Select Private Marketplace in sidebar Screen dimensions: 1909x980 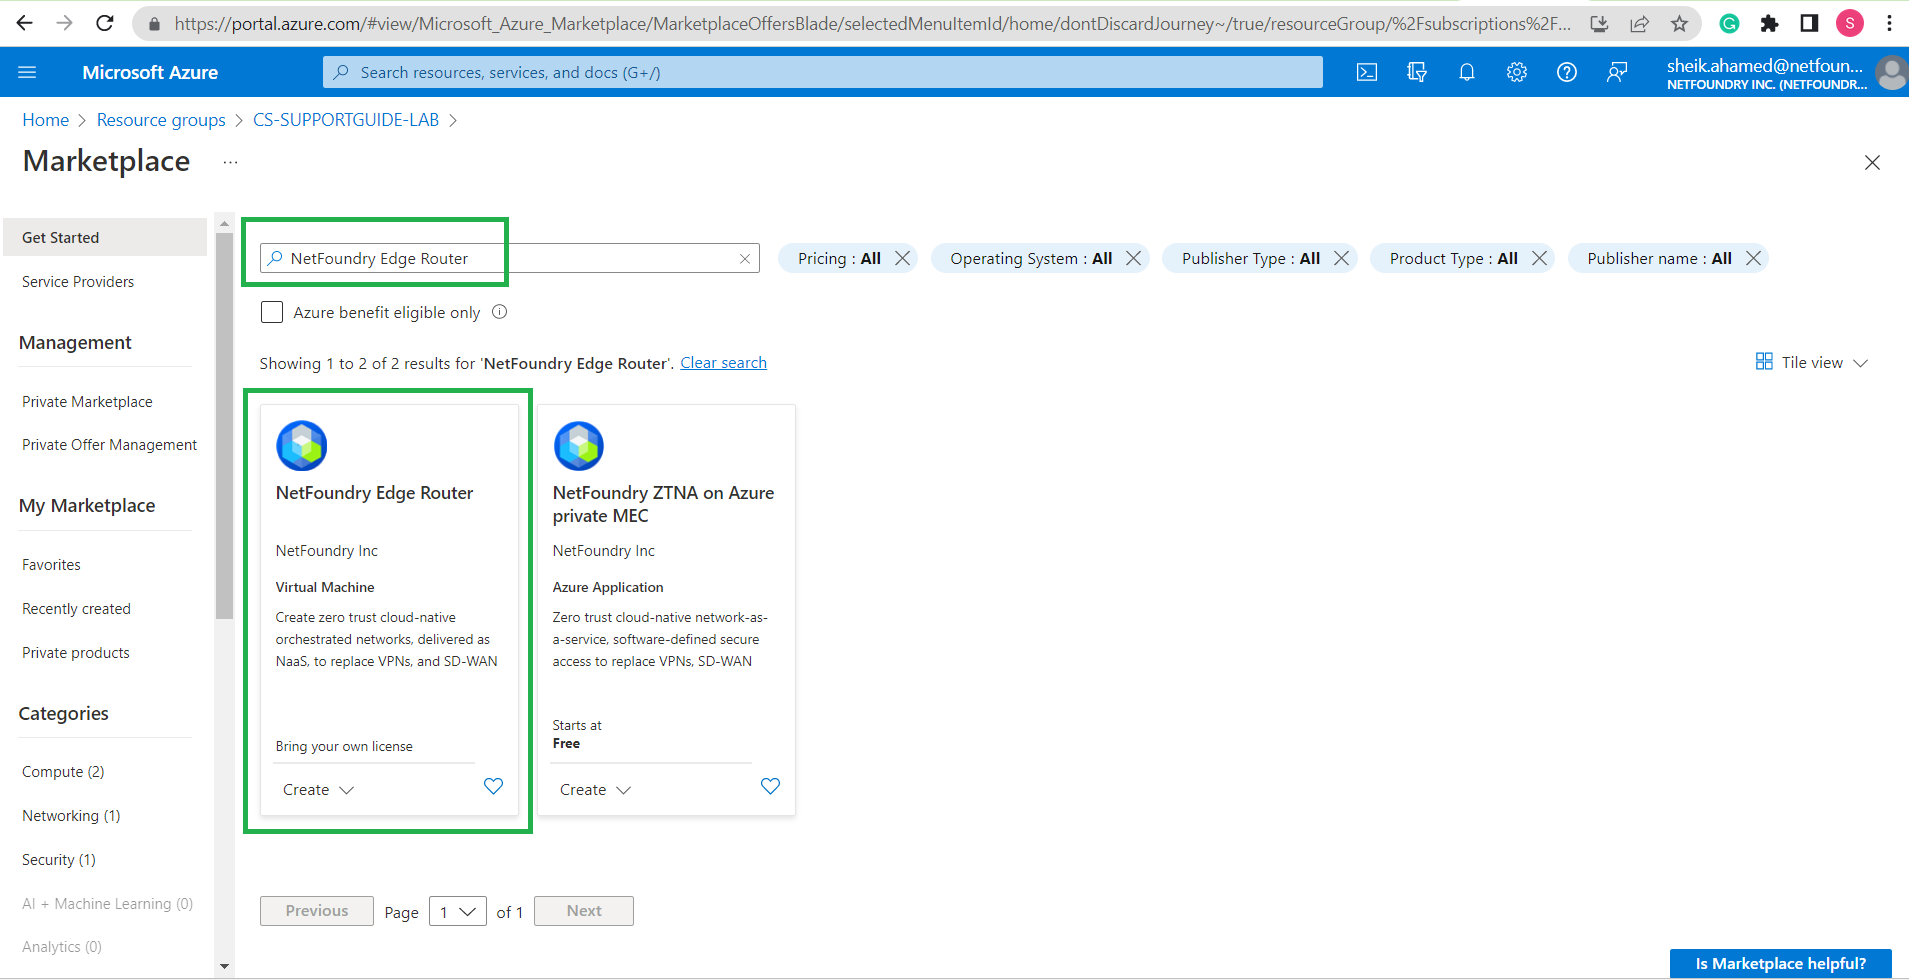click(x=87, y=402)
